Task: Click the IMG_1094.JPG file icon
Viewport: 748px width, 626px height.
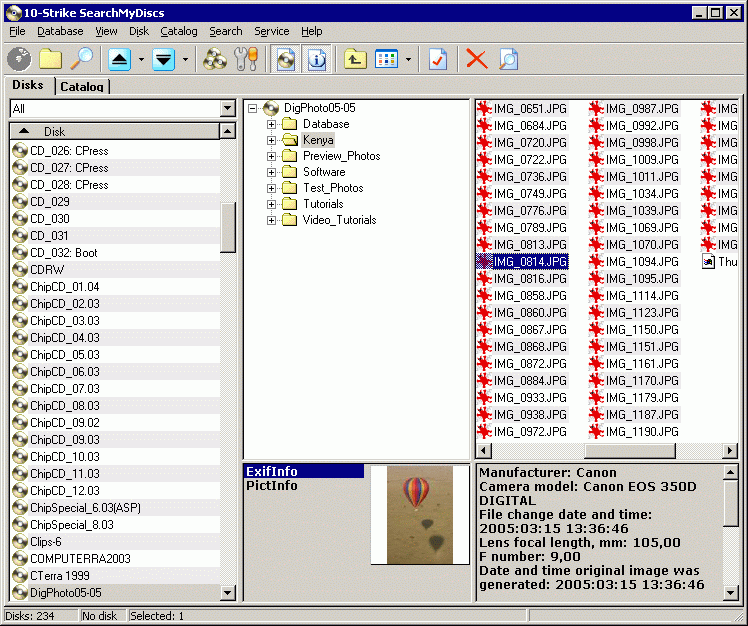Action: tap(596, 261)
